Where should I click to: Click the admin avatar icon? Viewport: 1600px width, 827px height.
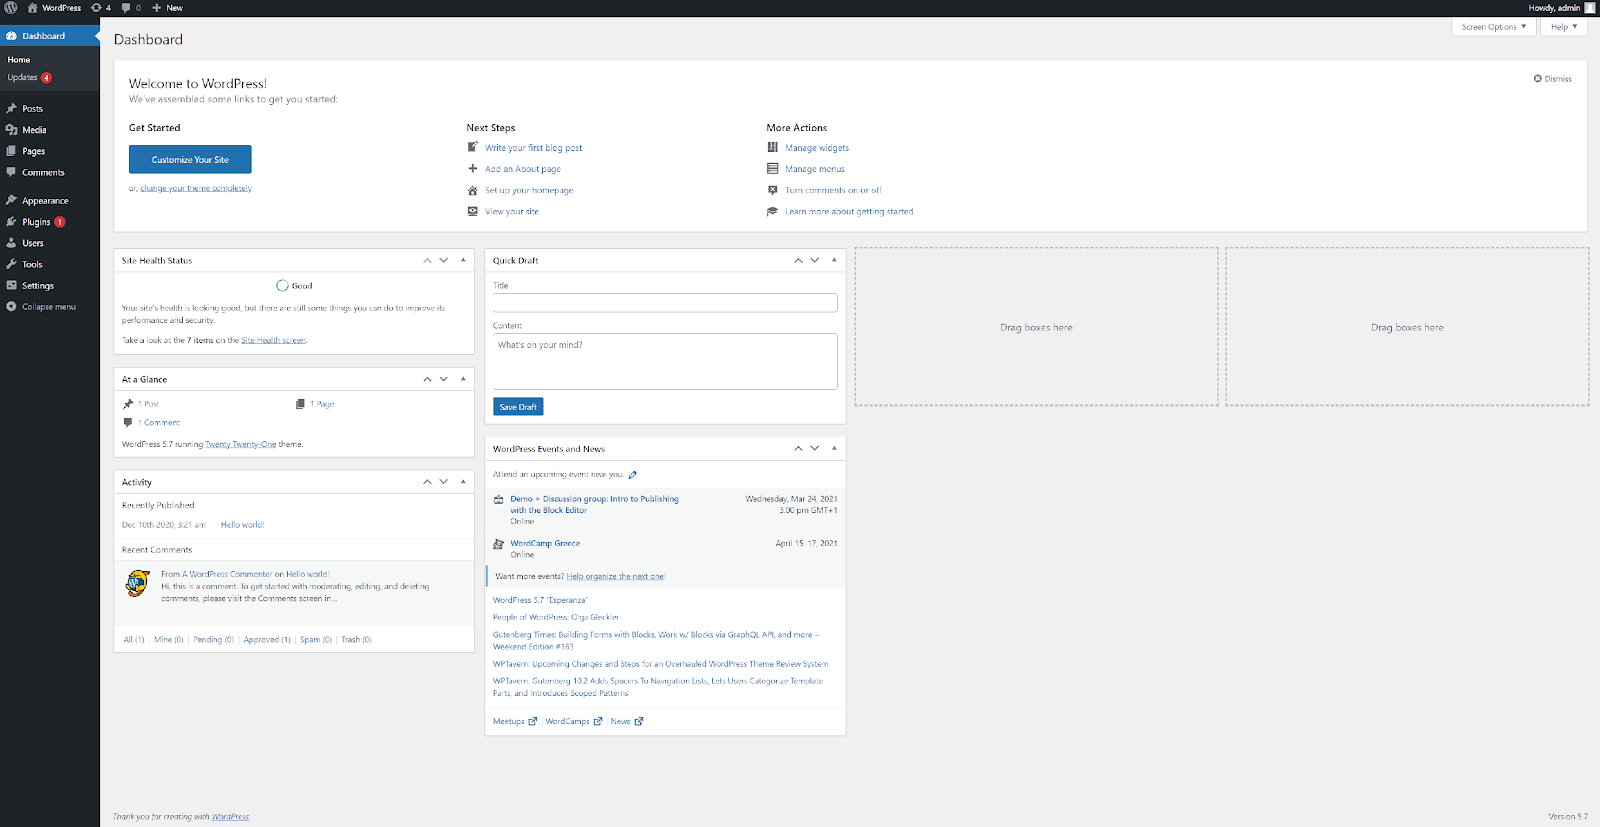(x=1590, y=7)
